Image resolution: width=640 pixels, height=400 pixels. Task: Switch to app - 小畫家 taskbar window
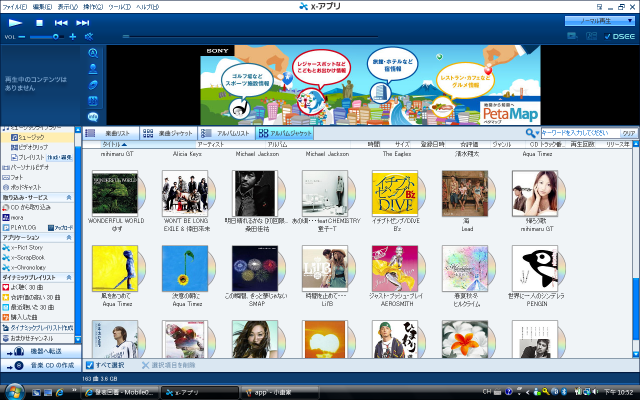(279, 393)
